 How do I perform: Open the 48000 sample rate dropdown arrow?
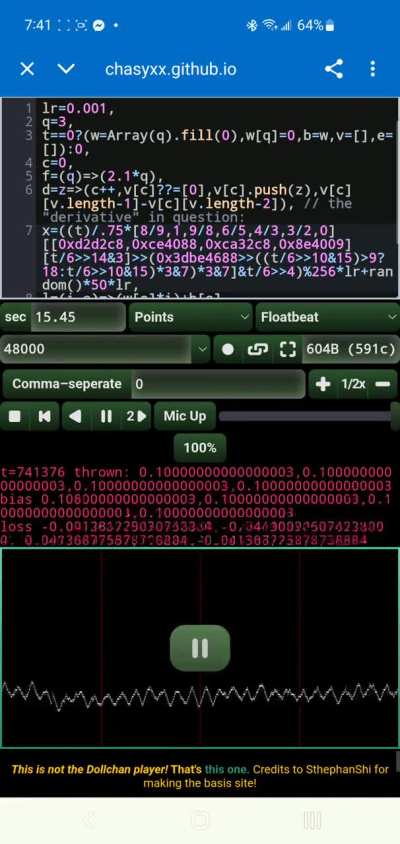202,349
